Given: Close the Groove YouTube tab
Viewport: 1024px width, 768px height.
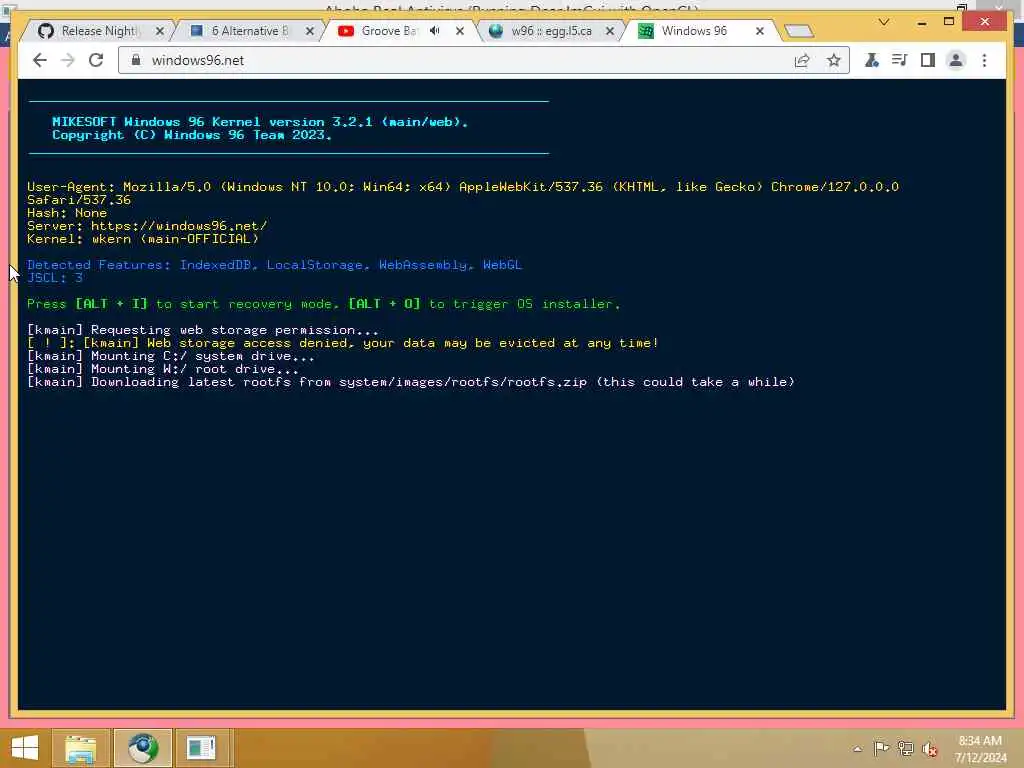Looking at the screenshot, I should [x=460, y=31].
